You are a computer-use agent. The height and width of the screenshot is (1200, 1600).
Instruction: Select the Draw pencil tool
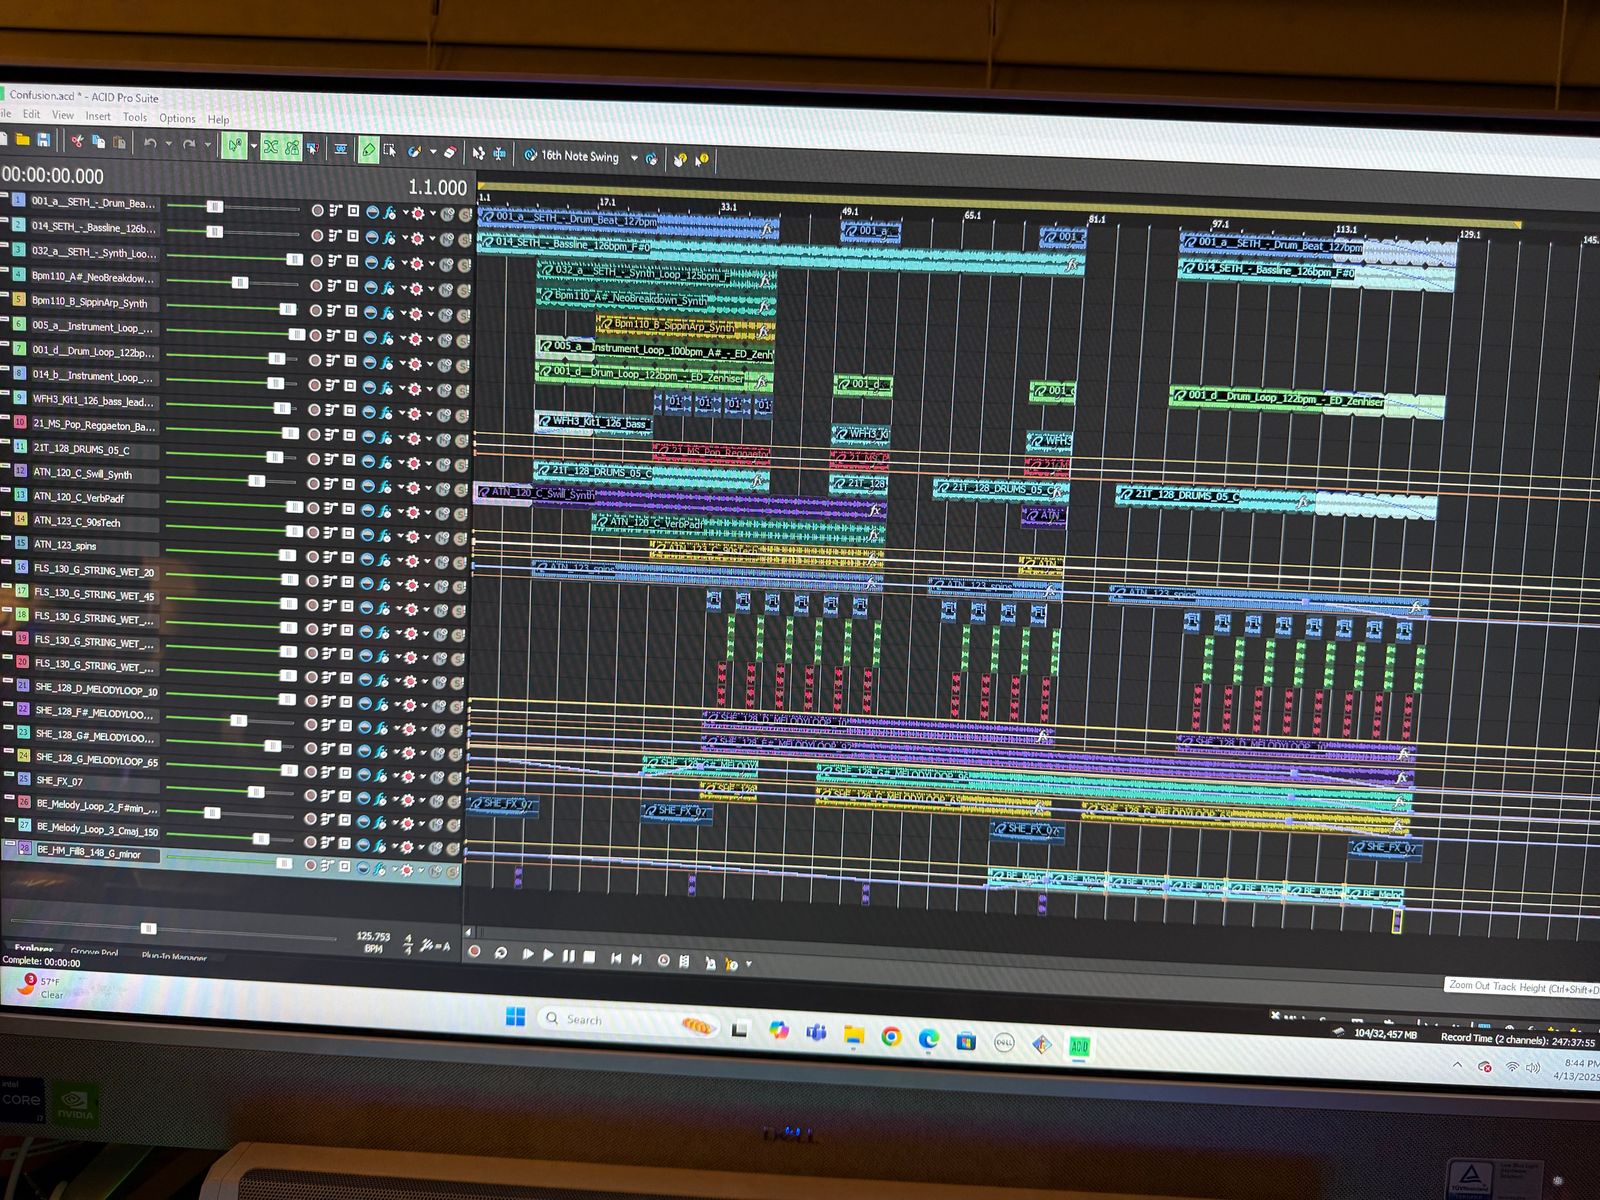tap(368, 150)
